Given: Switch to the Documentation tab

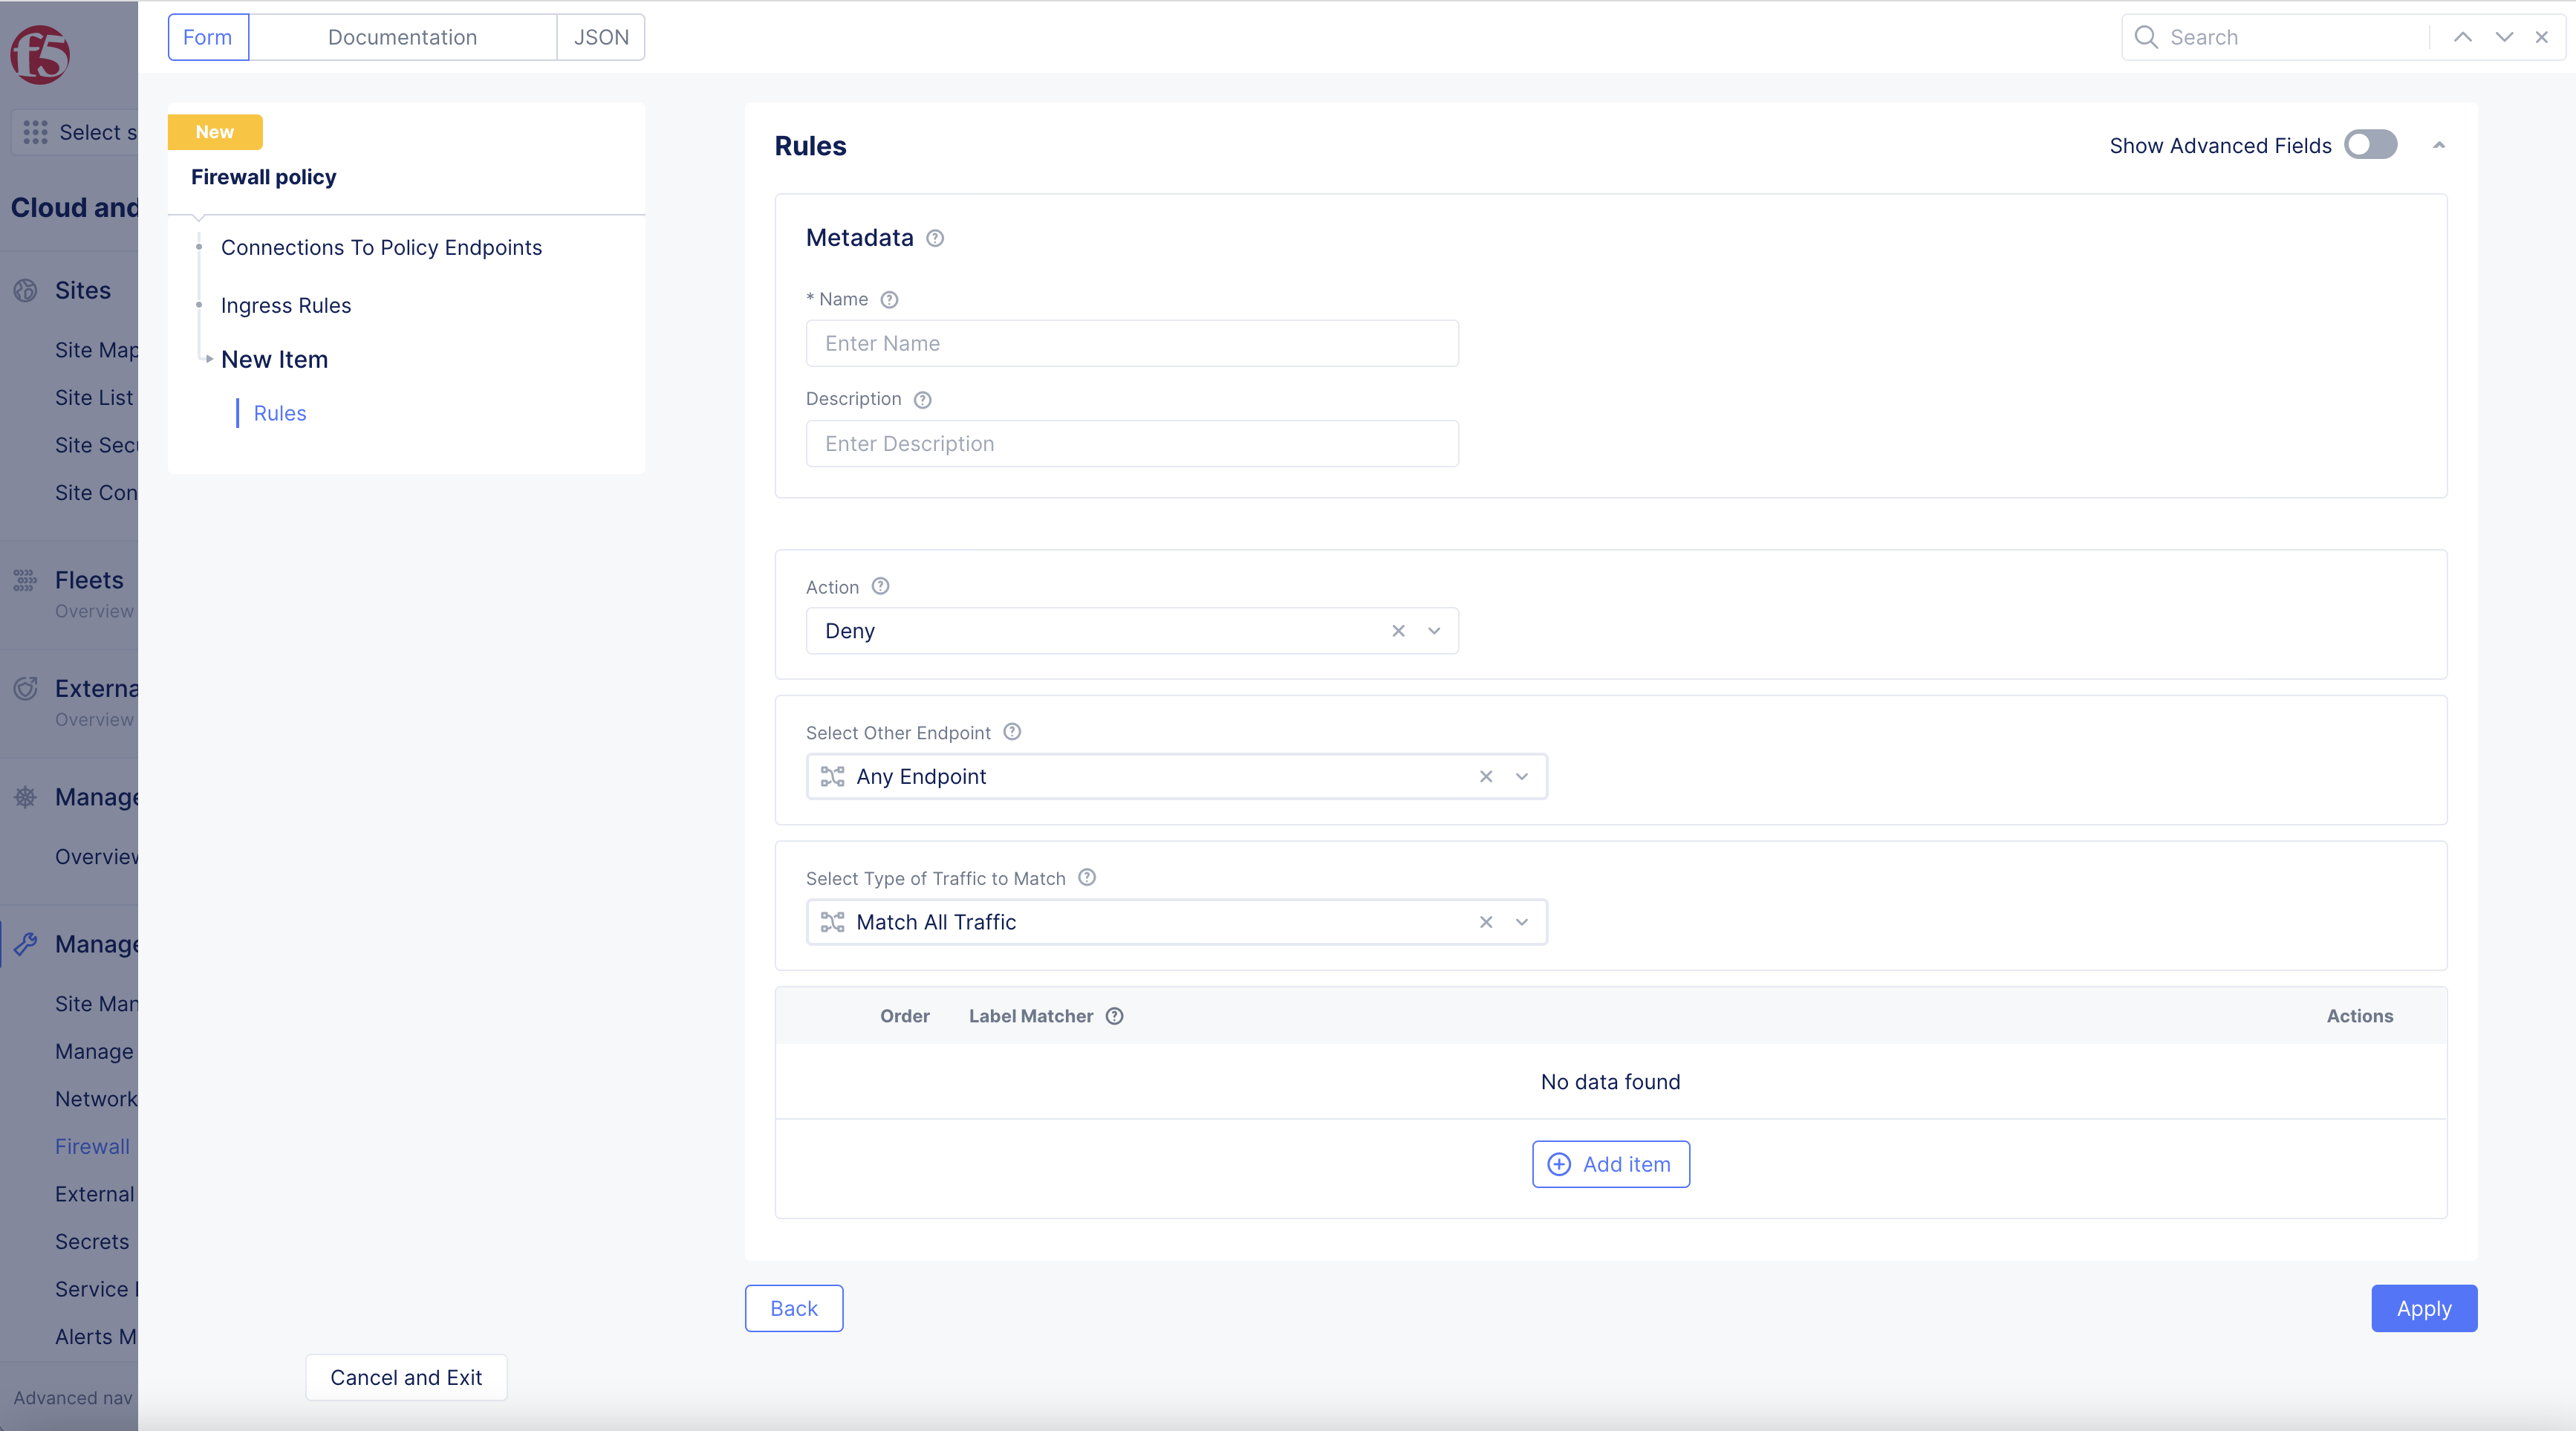Looking at the screenshot, I should point(402,37).
